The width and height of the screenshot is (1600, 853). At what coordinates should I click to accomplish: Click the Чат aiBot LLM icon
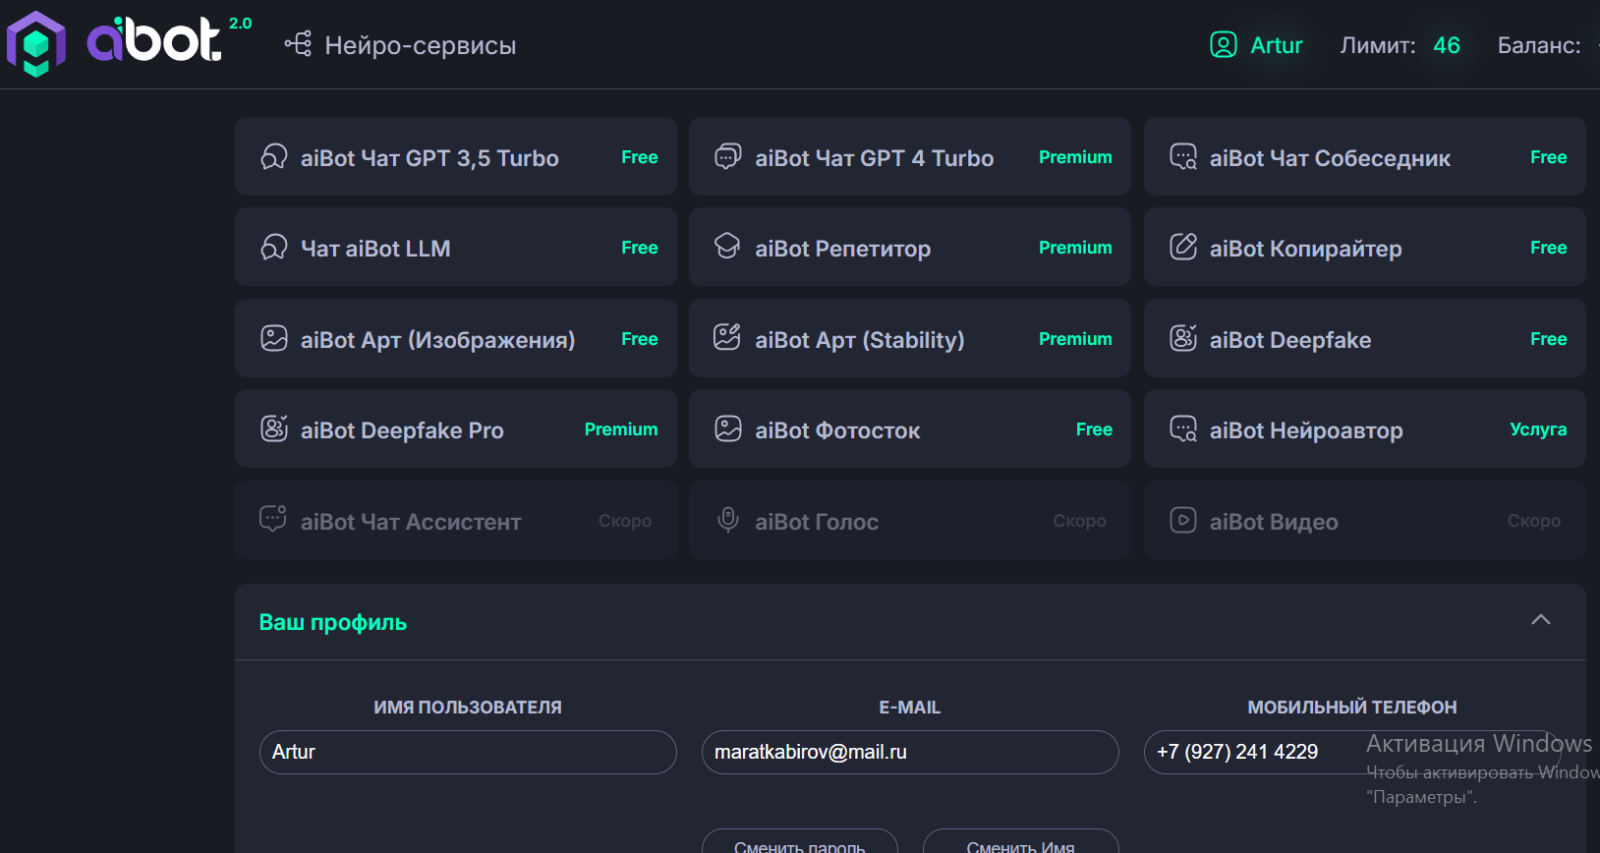(274, 247)
